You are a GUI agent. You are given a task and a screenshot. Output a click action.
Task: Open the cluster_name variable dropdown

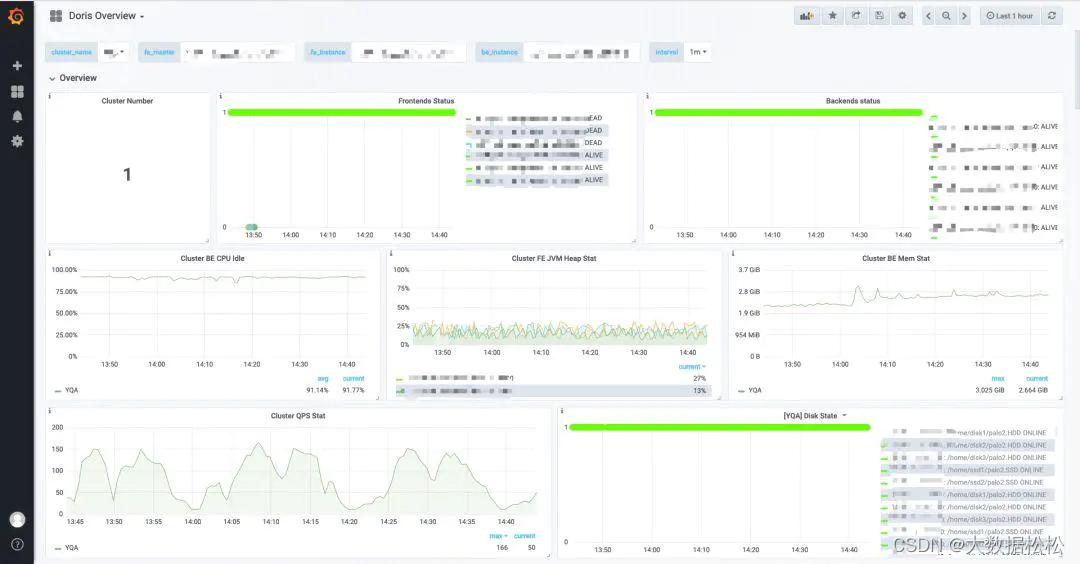pyautogui.click(x=114, y=52)
